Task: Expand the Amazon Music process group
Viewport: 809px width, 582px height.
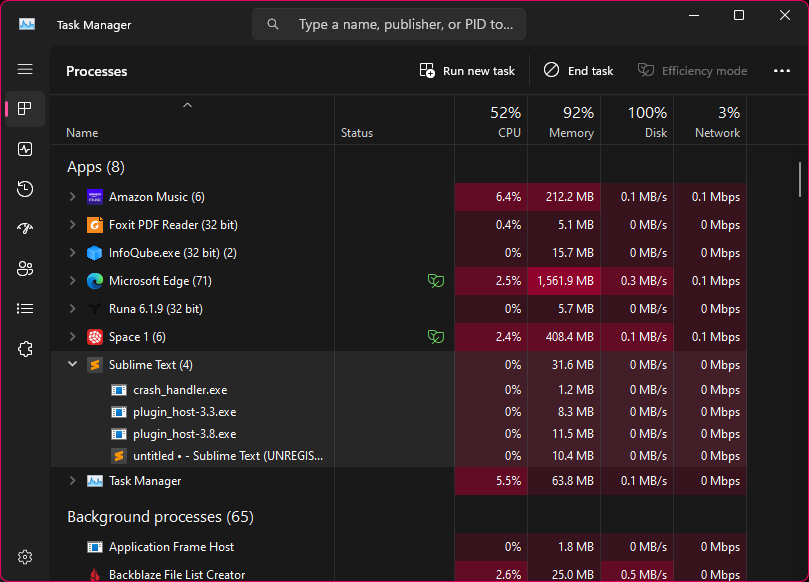Action: point(72,197)
